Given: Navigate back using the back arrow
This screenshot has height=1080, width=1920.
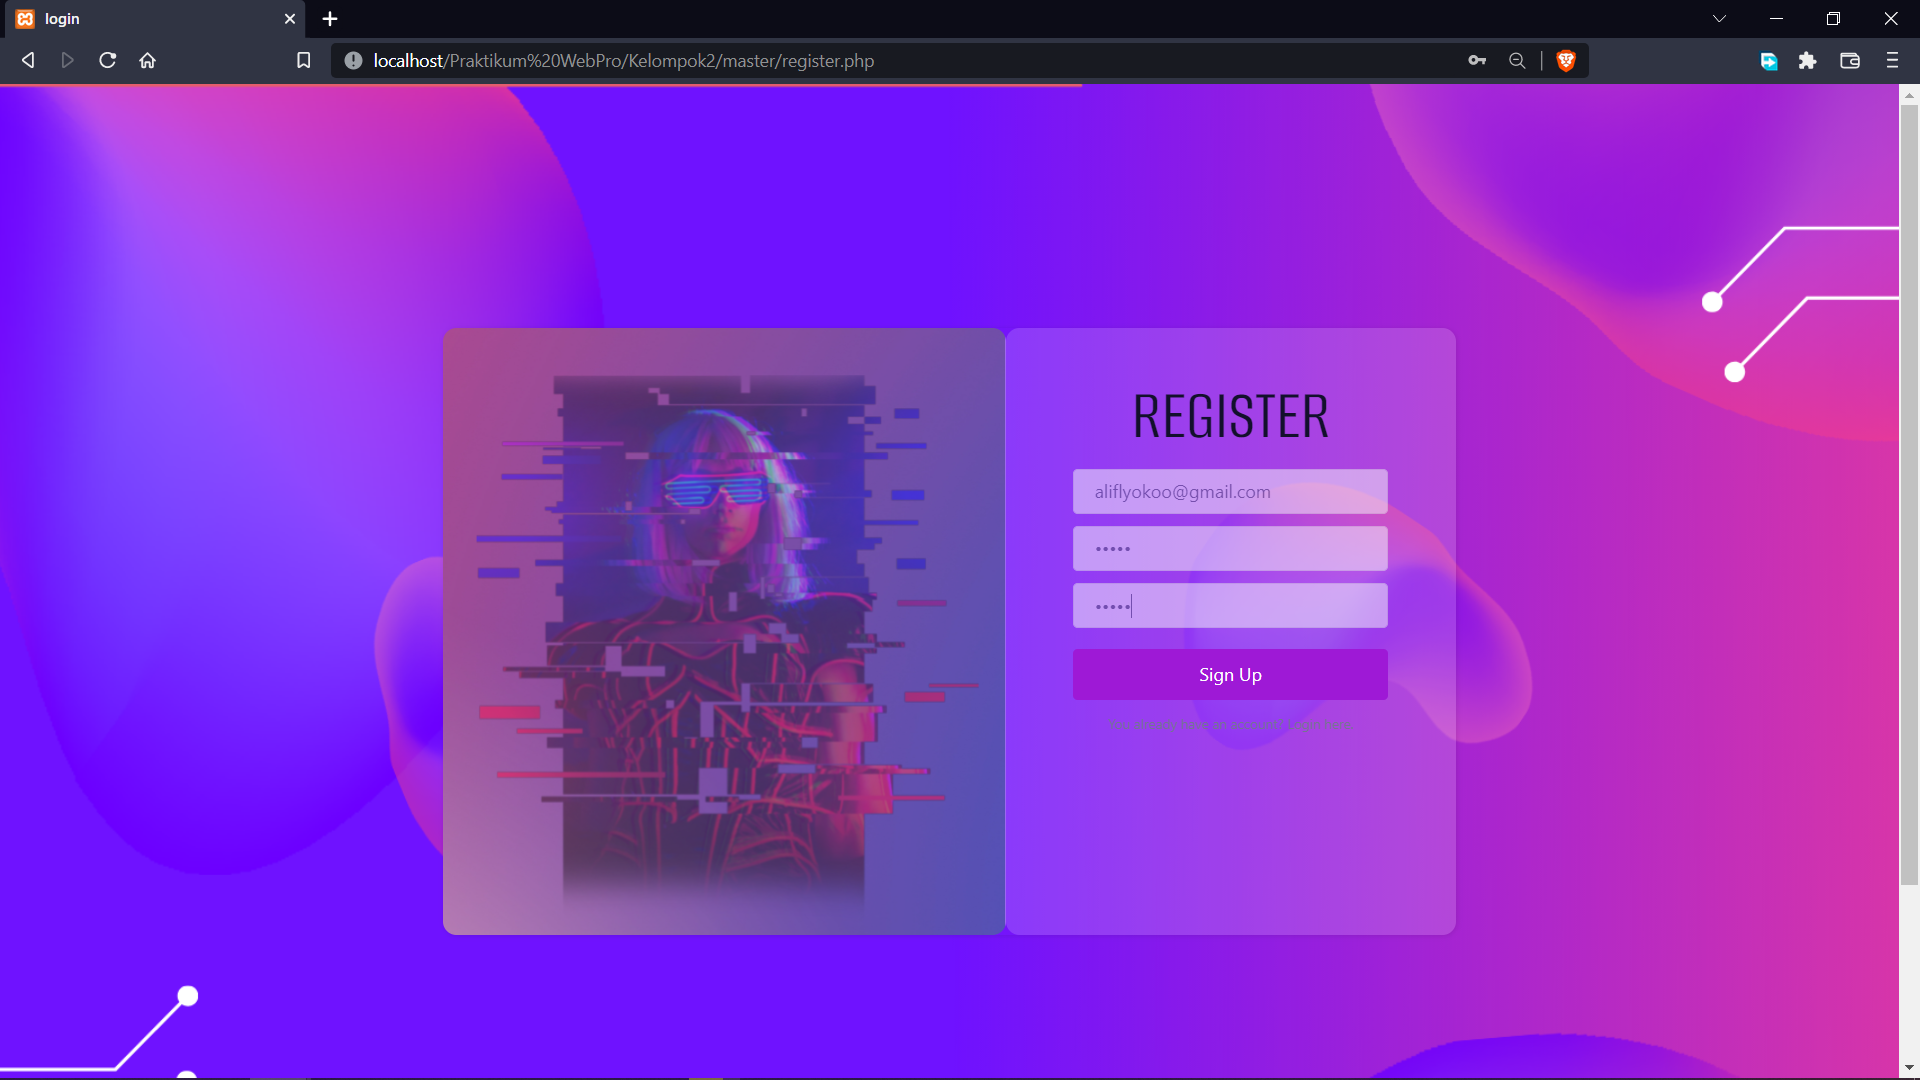Looking at the screenshot, I should point(27,60).
